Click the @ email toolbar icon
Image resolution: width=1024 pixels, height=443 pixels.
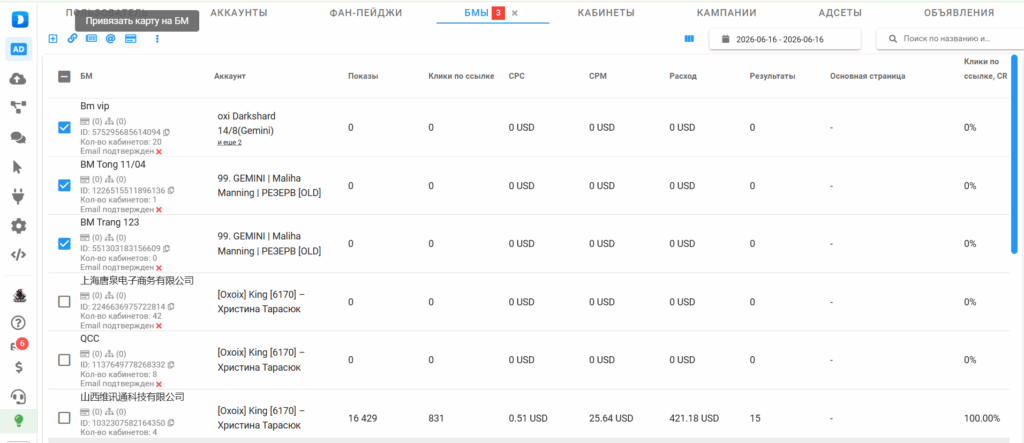(x=110, y=39)
